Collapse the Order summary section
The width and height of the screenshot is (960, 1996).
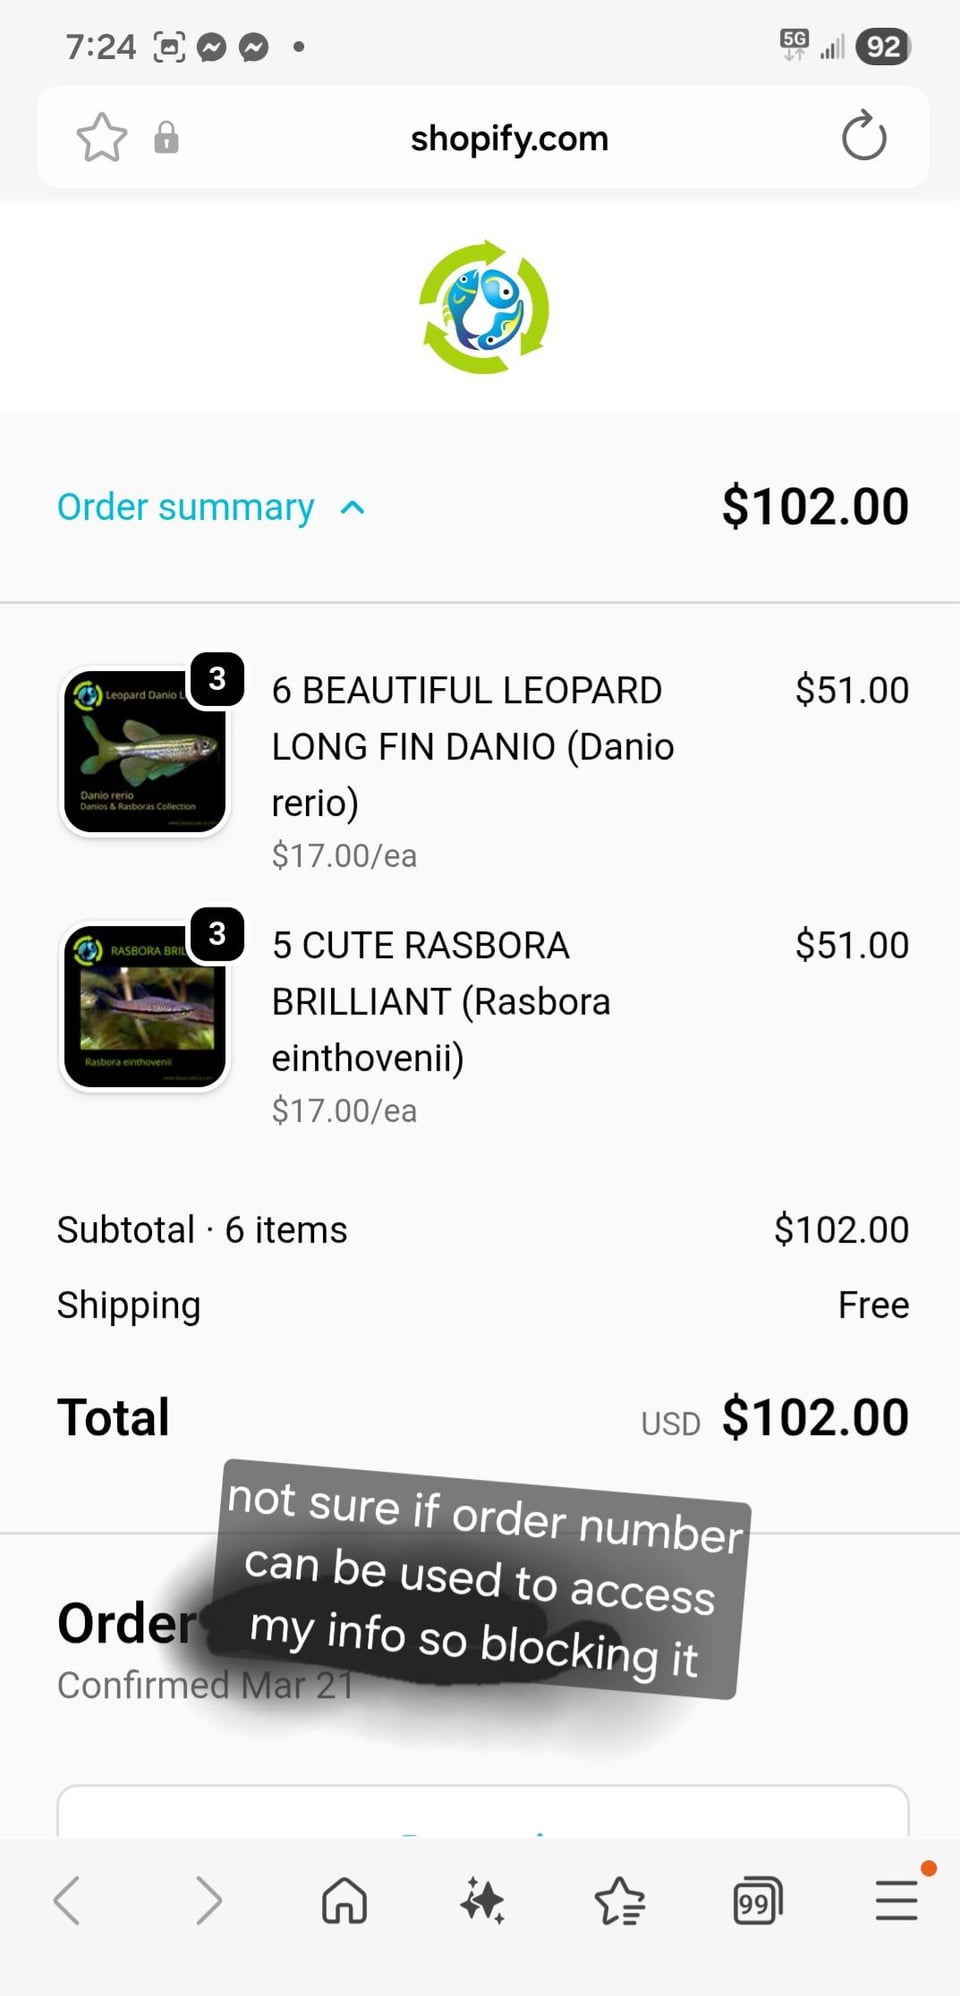186,507
